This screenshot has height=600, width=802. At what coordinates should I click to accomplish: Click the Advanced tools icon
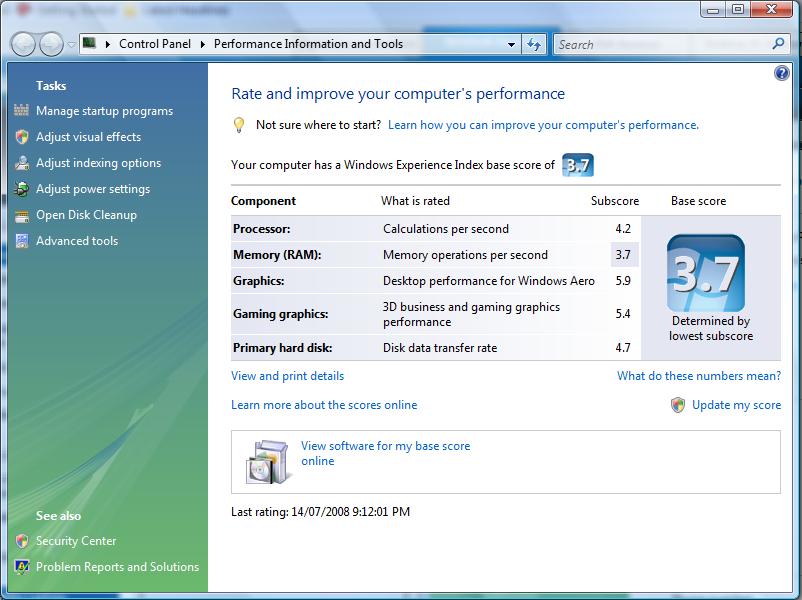pos(21,241)
